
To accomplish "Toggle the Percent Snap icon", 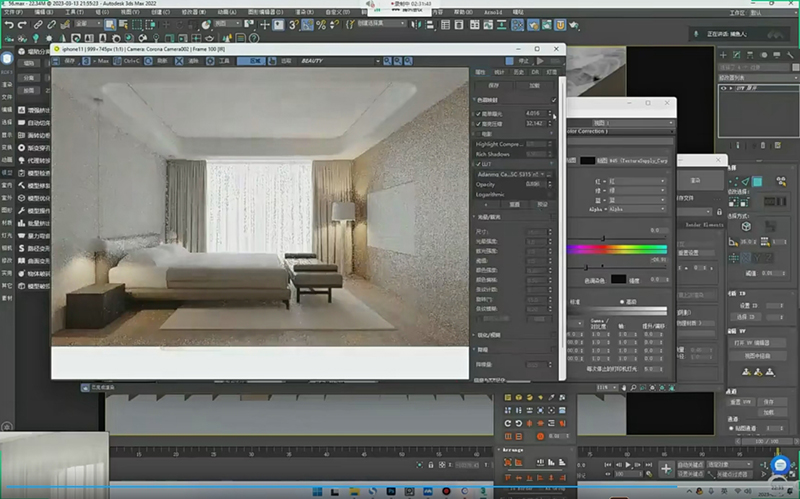I will (321, 24).
